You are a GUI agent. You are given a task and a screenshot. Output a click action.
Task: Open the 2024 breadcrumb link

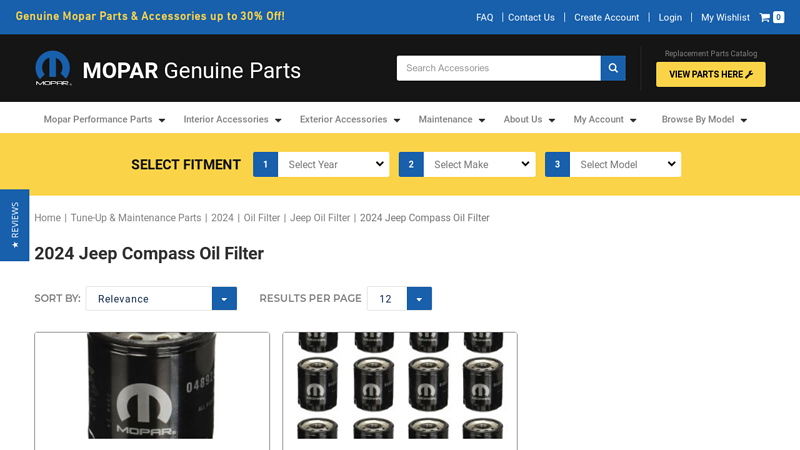point(222,218)
